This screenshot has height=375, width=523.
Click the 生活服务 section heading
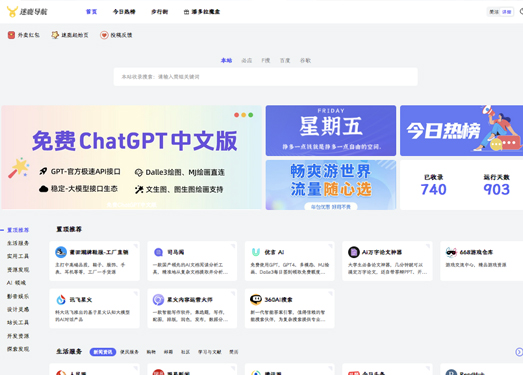69,351
